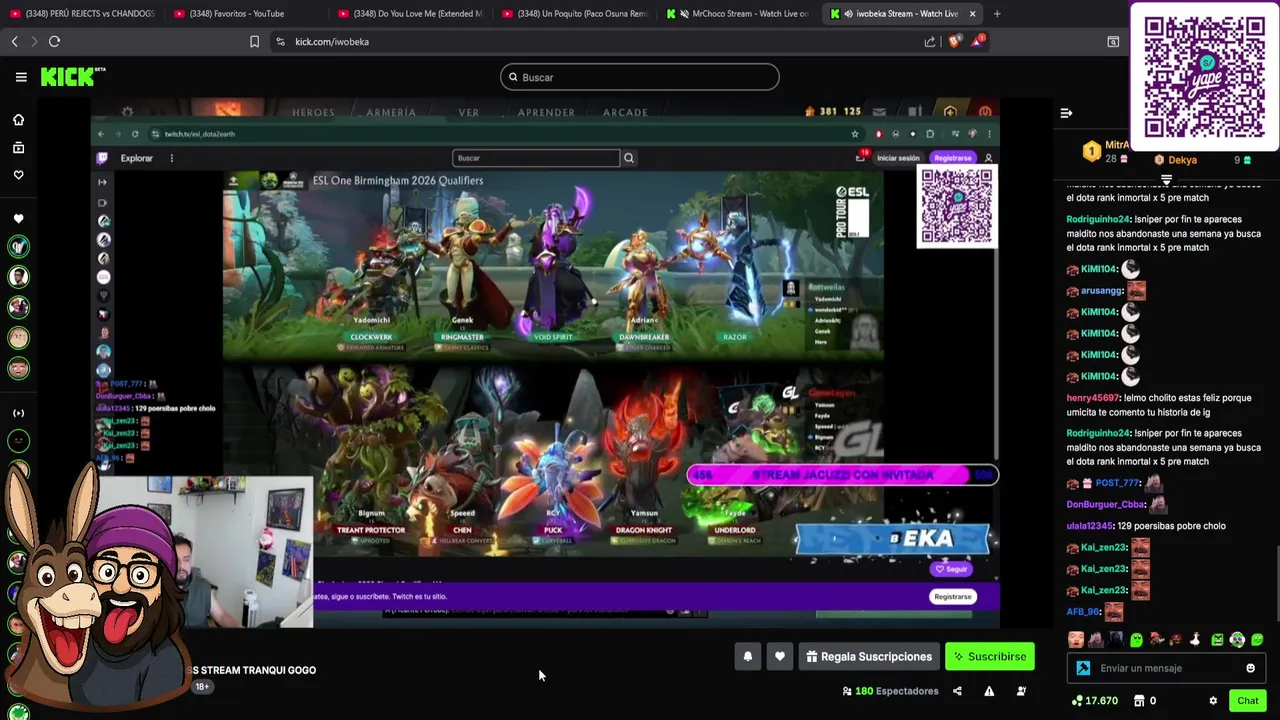Click the green Chat send button
This screenshot has width=1280, height=720.
[1247, 701]
